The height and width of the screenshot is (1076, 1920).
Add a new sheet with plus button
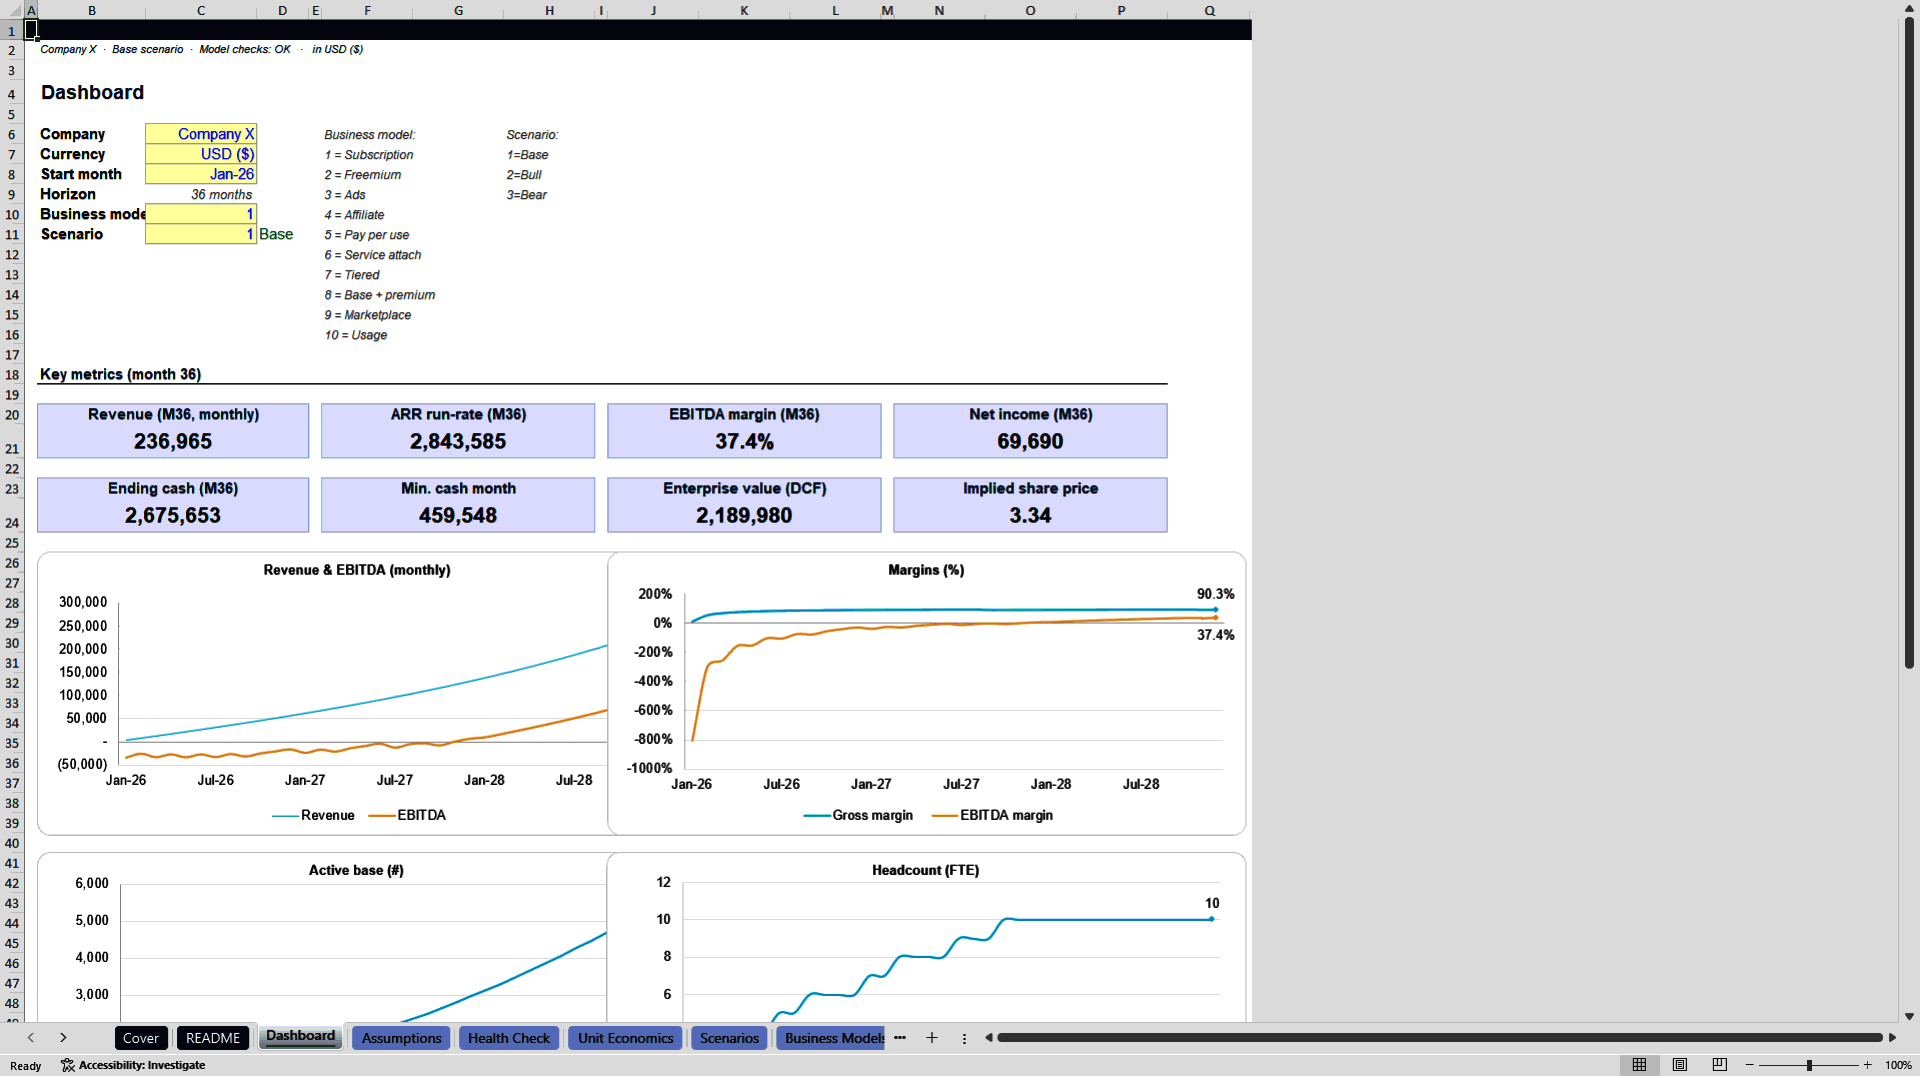(x=932, y=1038)
